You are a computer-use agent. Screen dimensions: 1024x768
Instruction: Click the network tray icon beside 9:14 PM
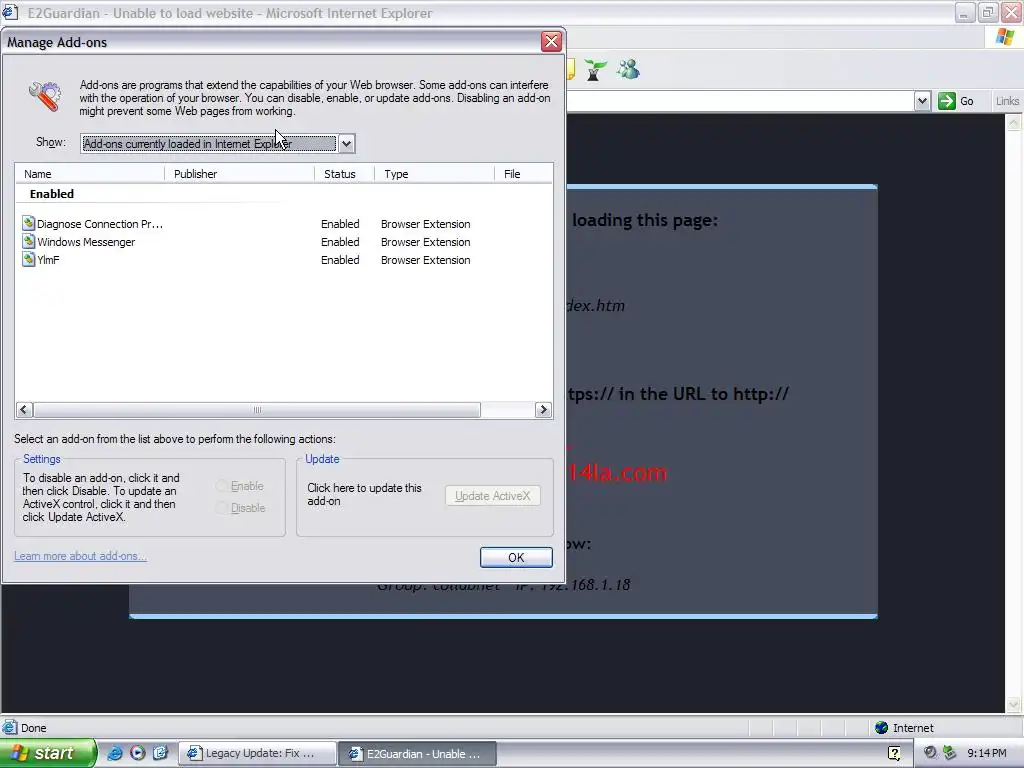tap(950, 753)
